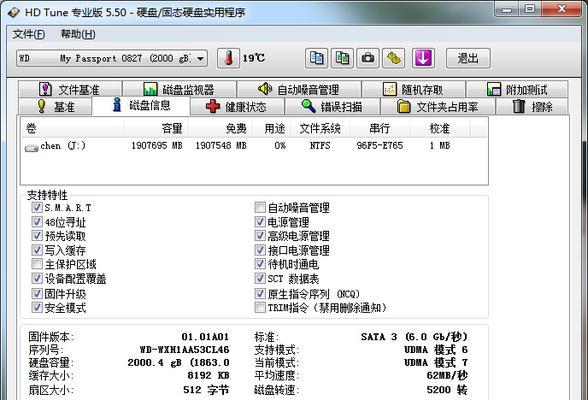Screen dimensions: 588x400
Task: Click the drive icon beside chen (J:)
Action: click(32, 148)
